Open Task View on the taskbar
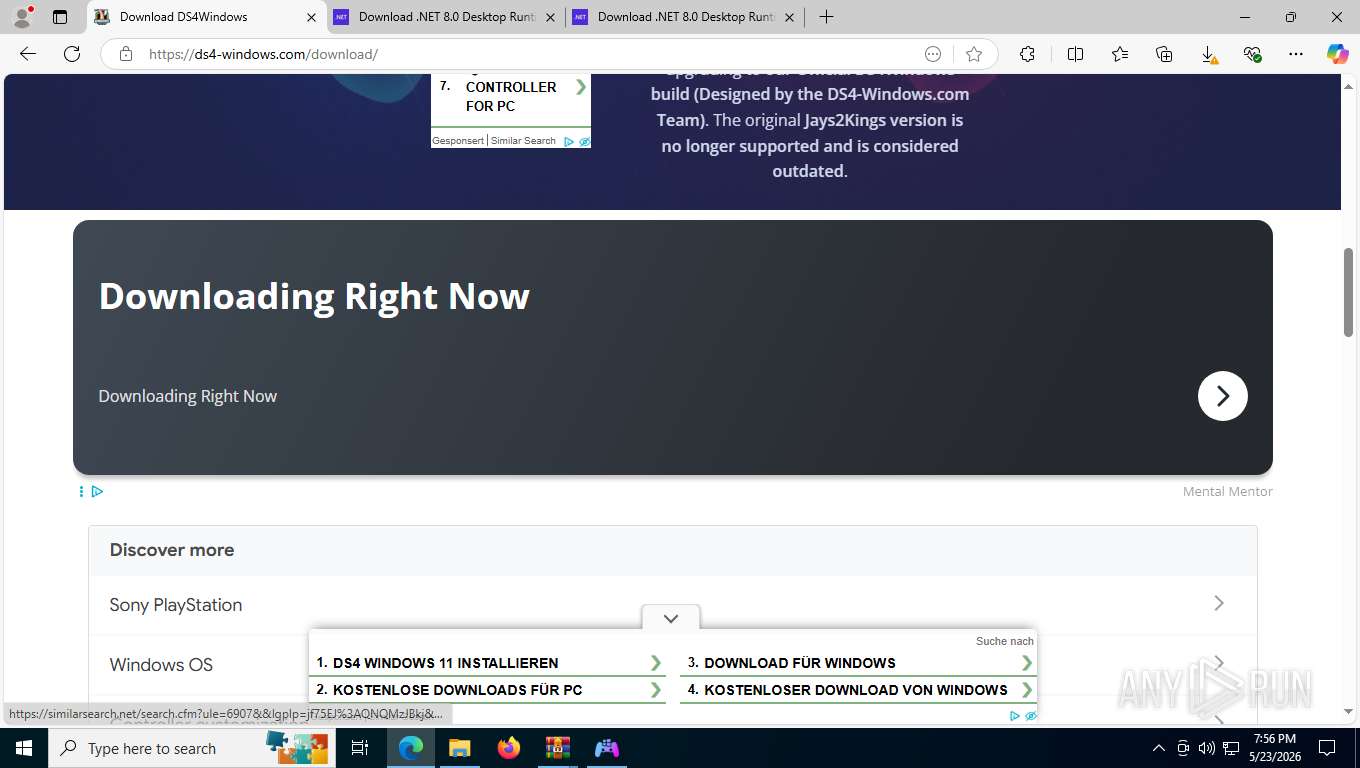The image size is (1360, 768). (x=360, y=748)
